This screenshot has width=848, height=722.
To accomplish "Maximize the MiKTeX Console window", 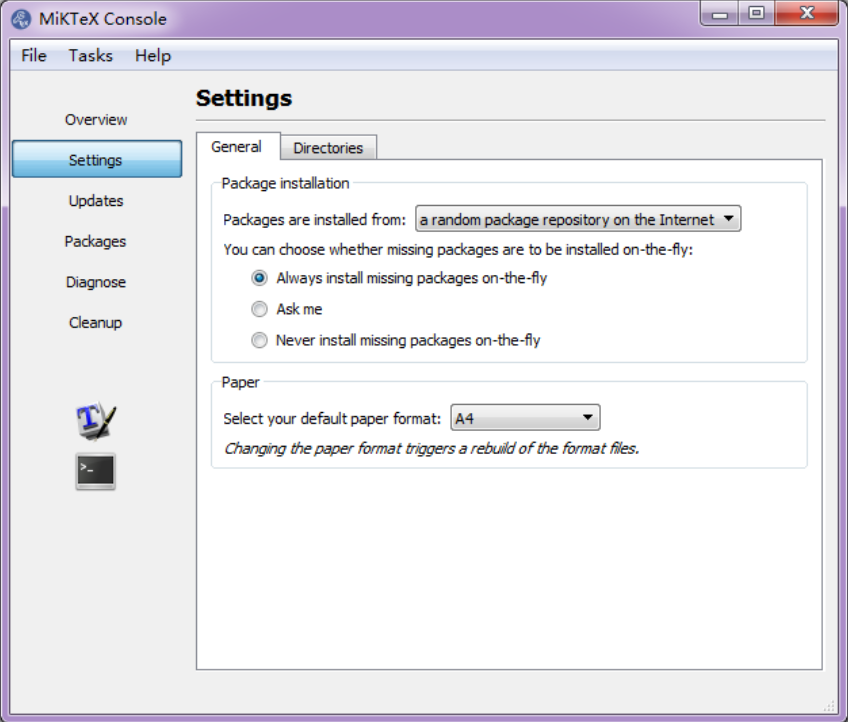I will pyautogui.click(x=757, y=13).
